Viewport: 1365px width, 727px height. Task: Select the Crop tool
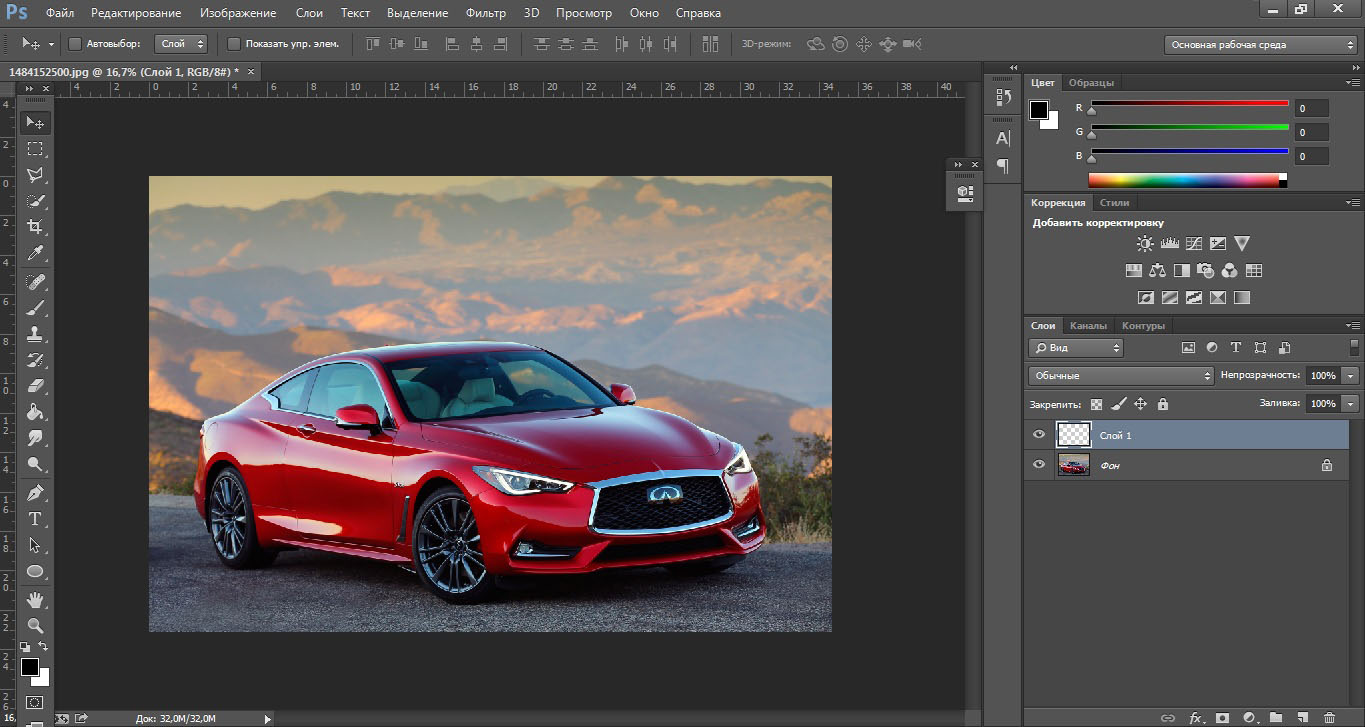35,227
